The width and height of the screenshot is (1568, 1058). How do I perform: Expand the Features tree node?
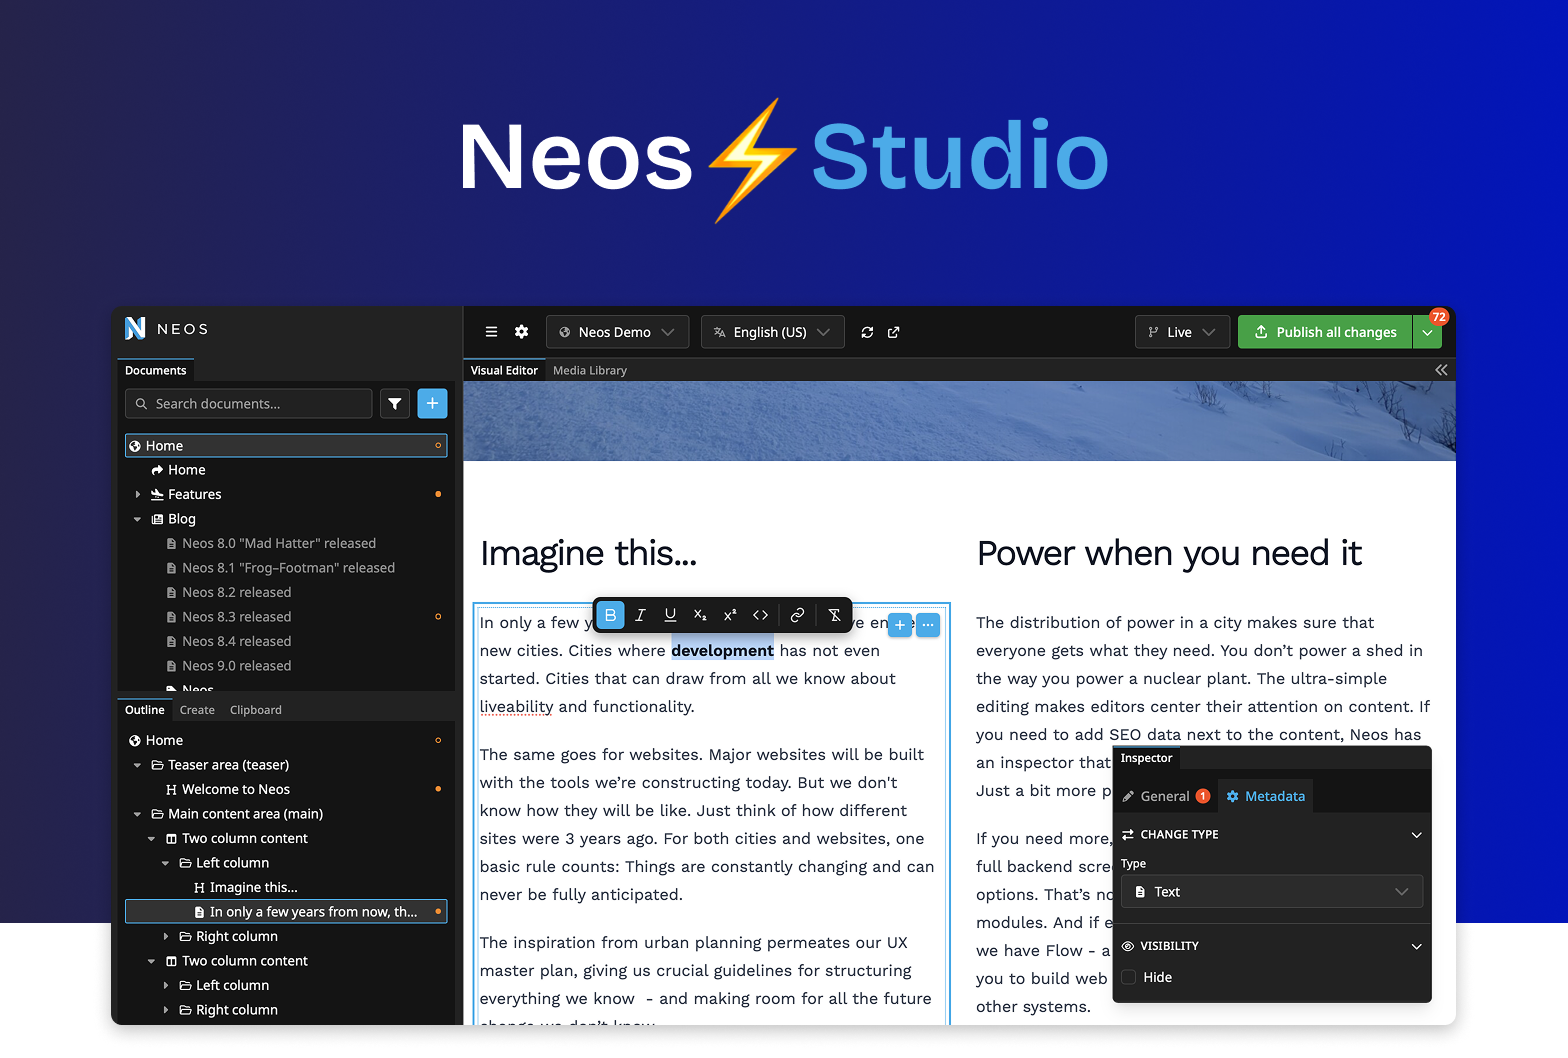point(138,495)
